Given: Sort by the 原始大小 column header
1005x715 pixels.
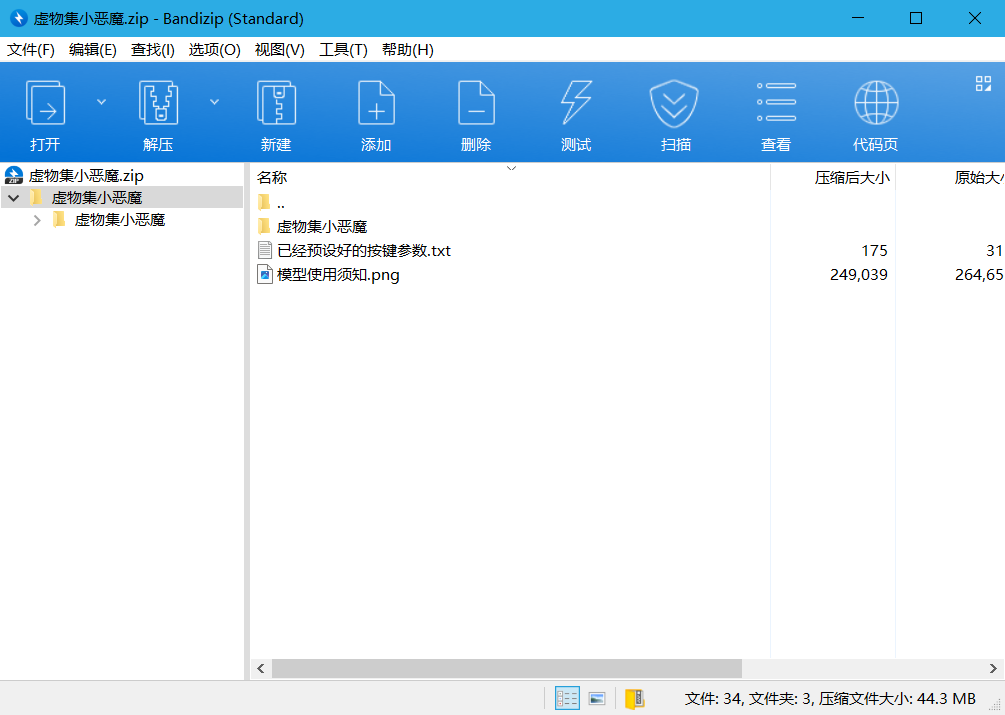Looking at the screenshot, I should coord(979,177).
